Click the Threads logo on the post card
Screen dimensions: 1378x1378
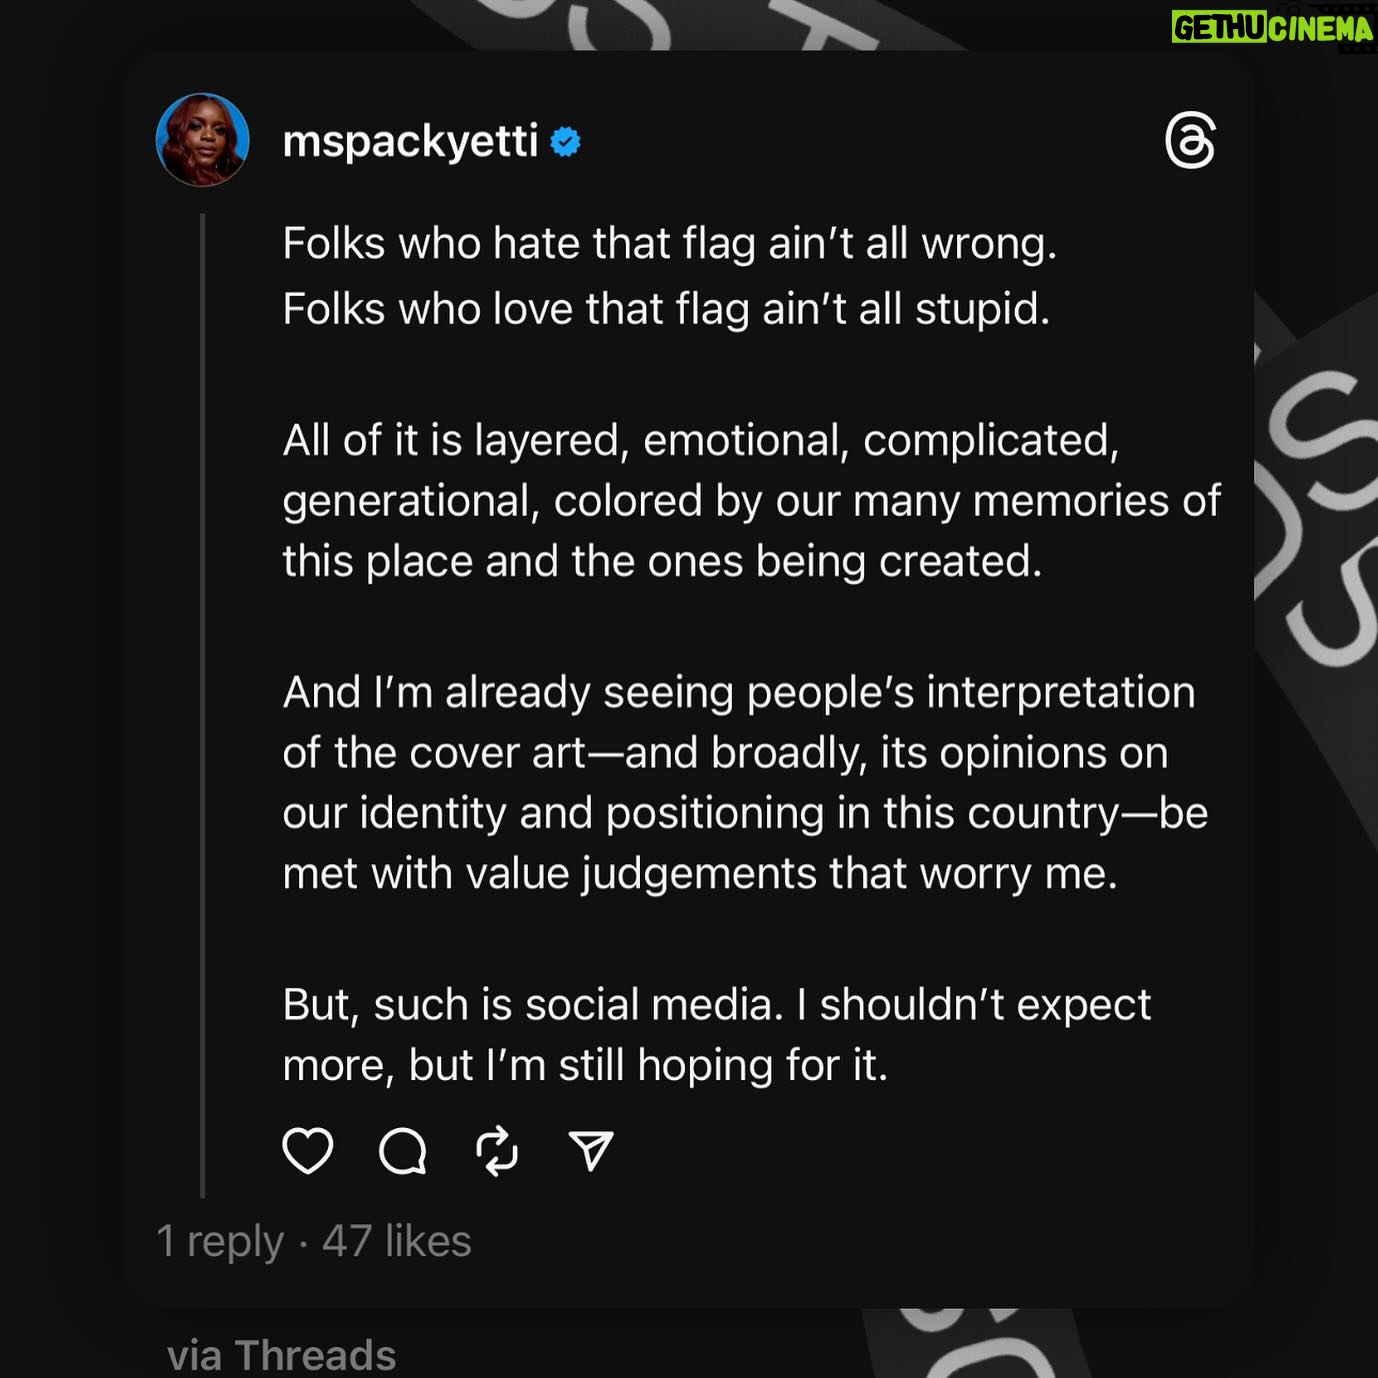[x=1190, y=140]
